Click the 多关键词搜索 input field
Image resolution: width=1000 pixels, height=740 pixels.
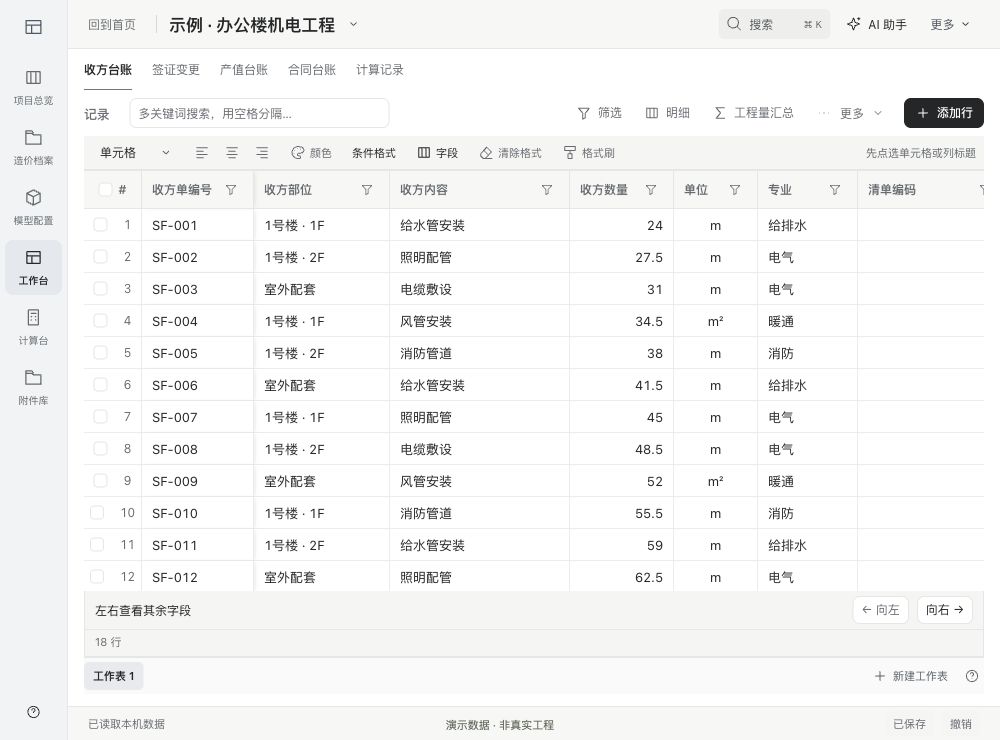(x=260, y=114)
